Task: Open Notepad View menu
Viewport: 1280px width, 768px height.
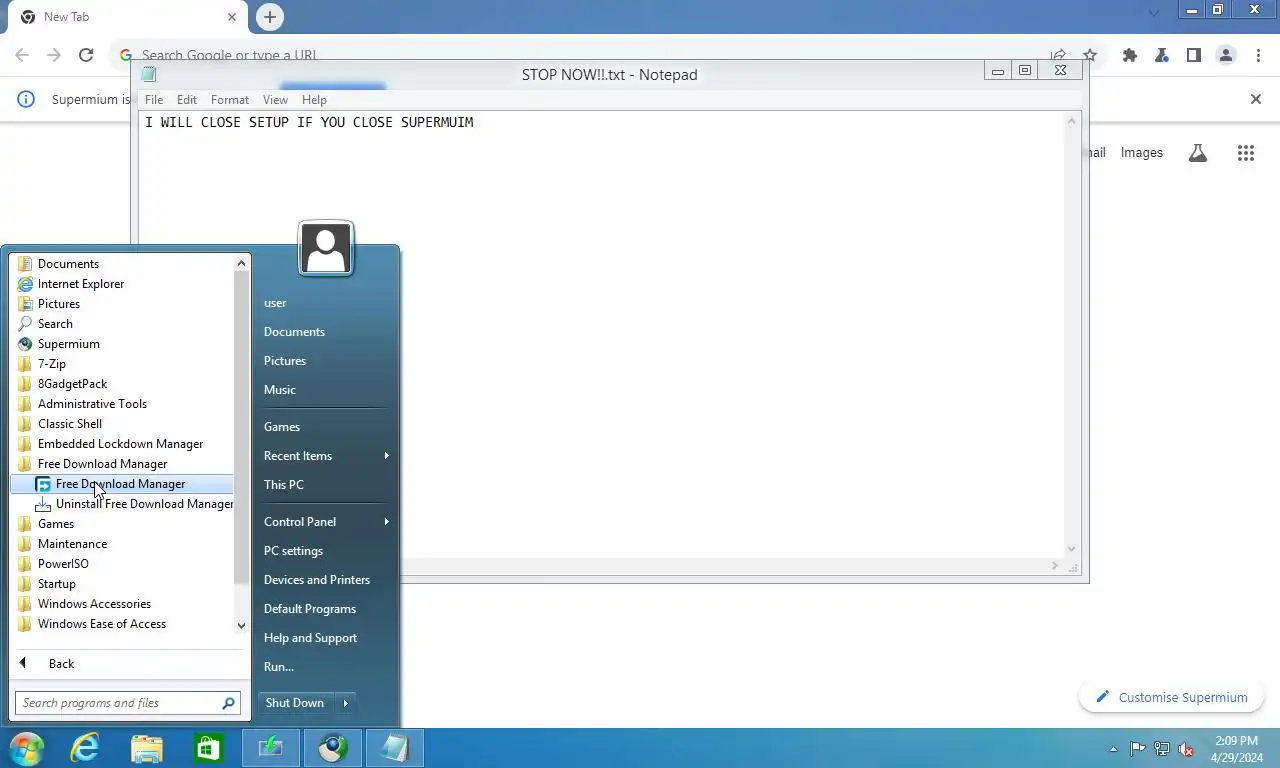Action: (x=275, y=100)
